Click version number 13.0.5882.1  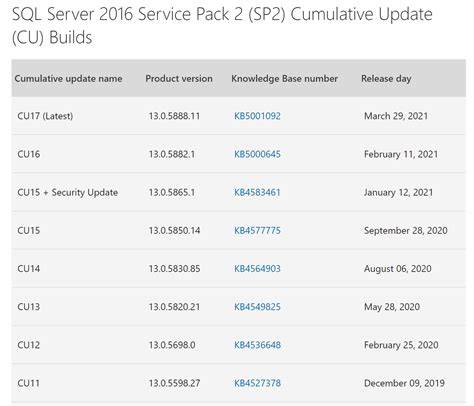coord(172,154)
